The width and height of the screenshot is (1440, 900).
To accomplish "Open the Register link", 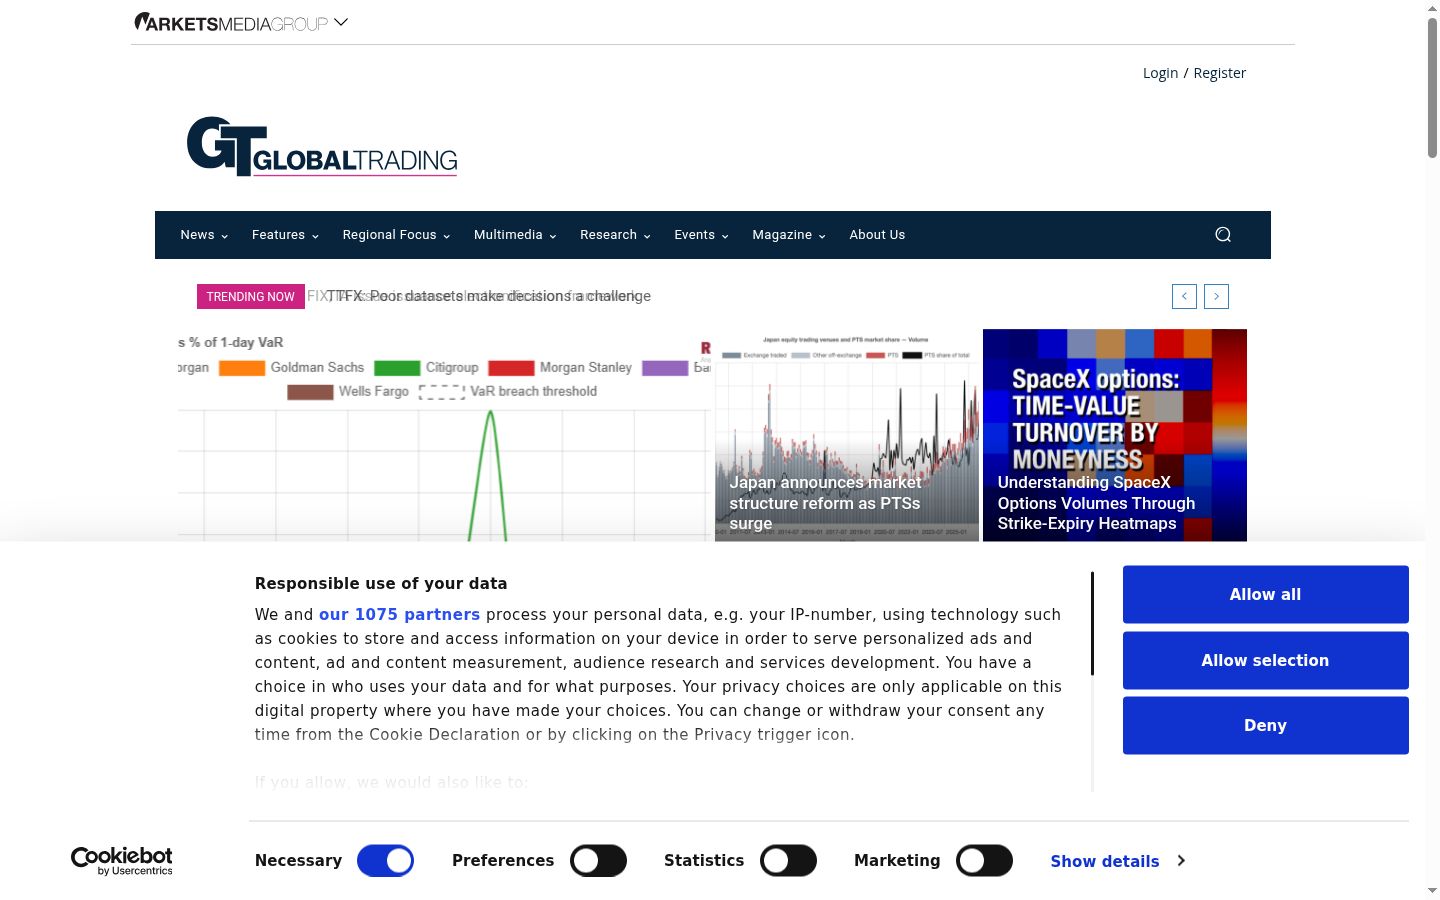I will click(1219, 73).
